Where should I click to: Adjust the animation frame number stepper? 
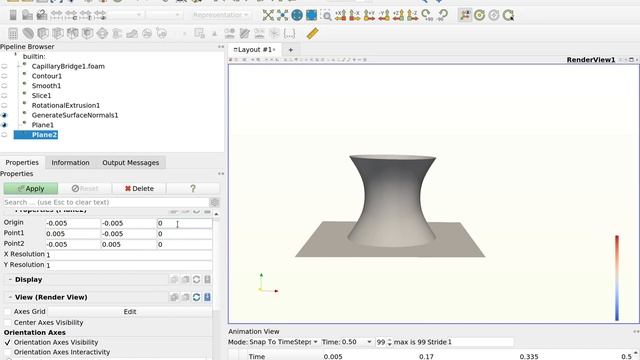tap(389, 342)
